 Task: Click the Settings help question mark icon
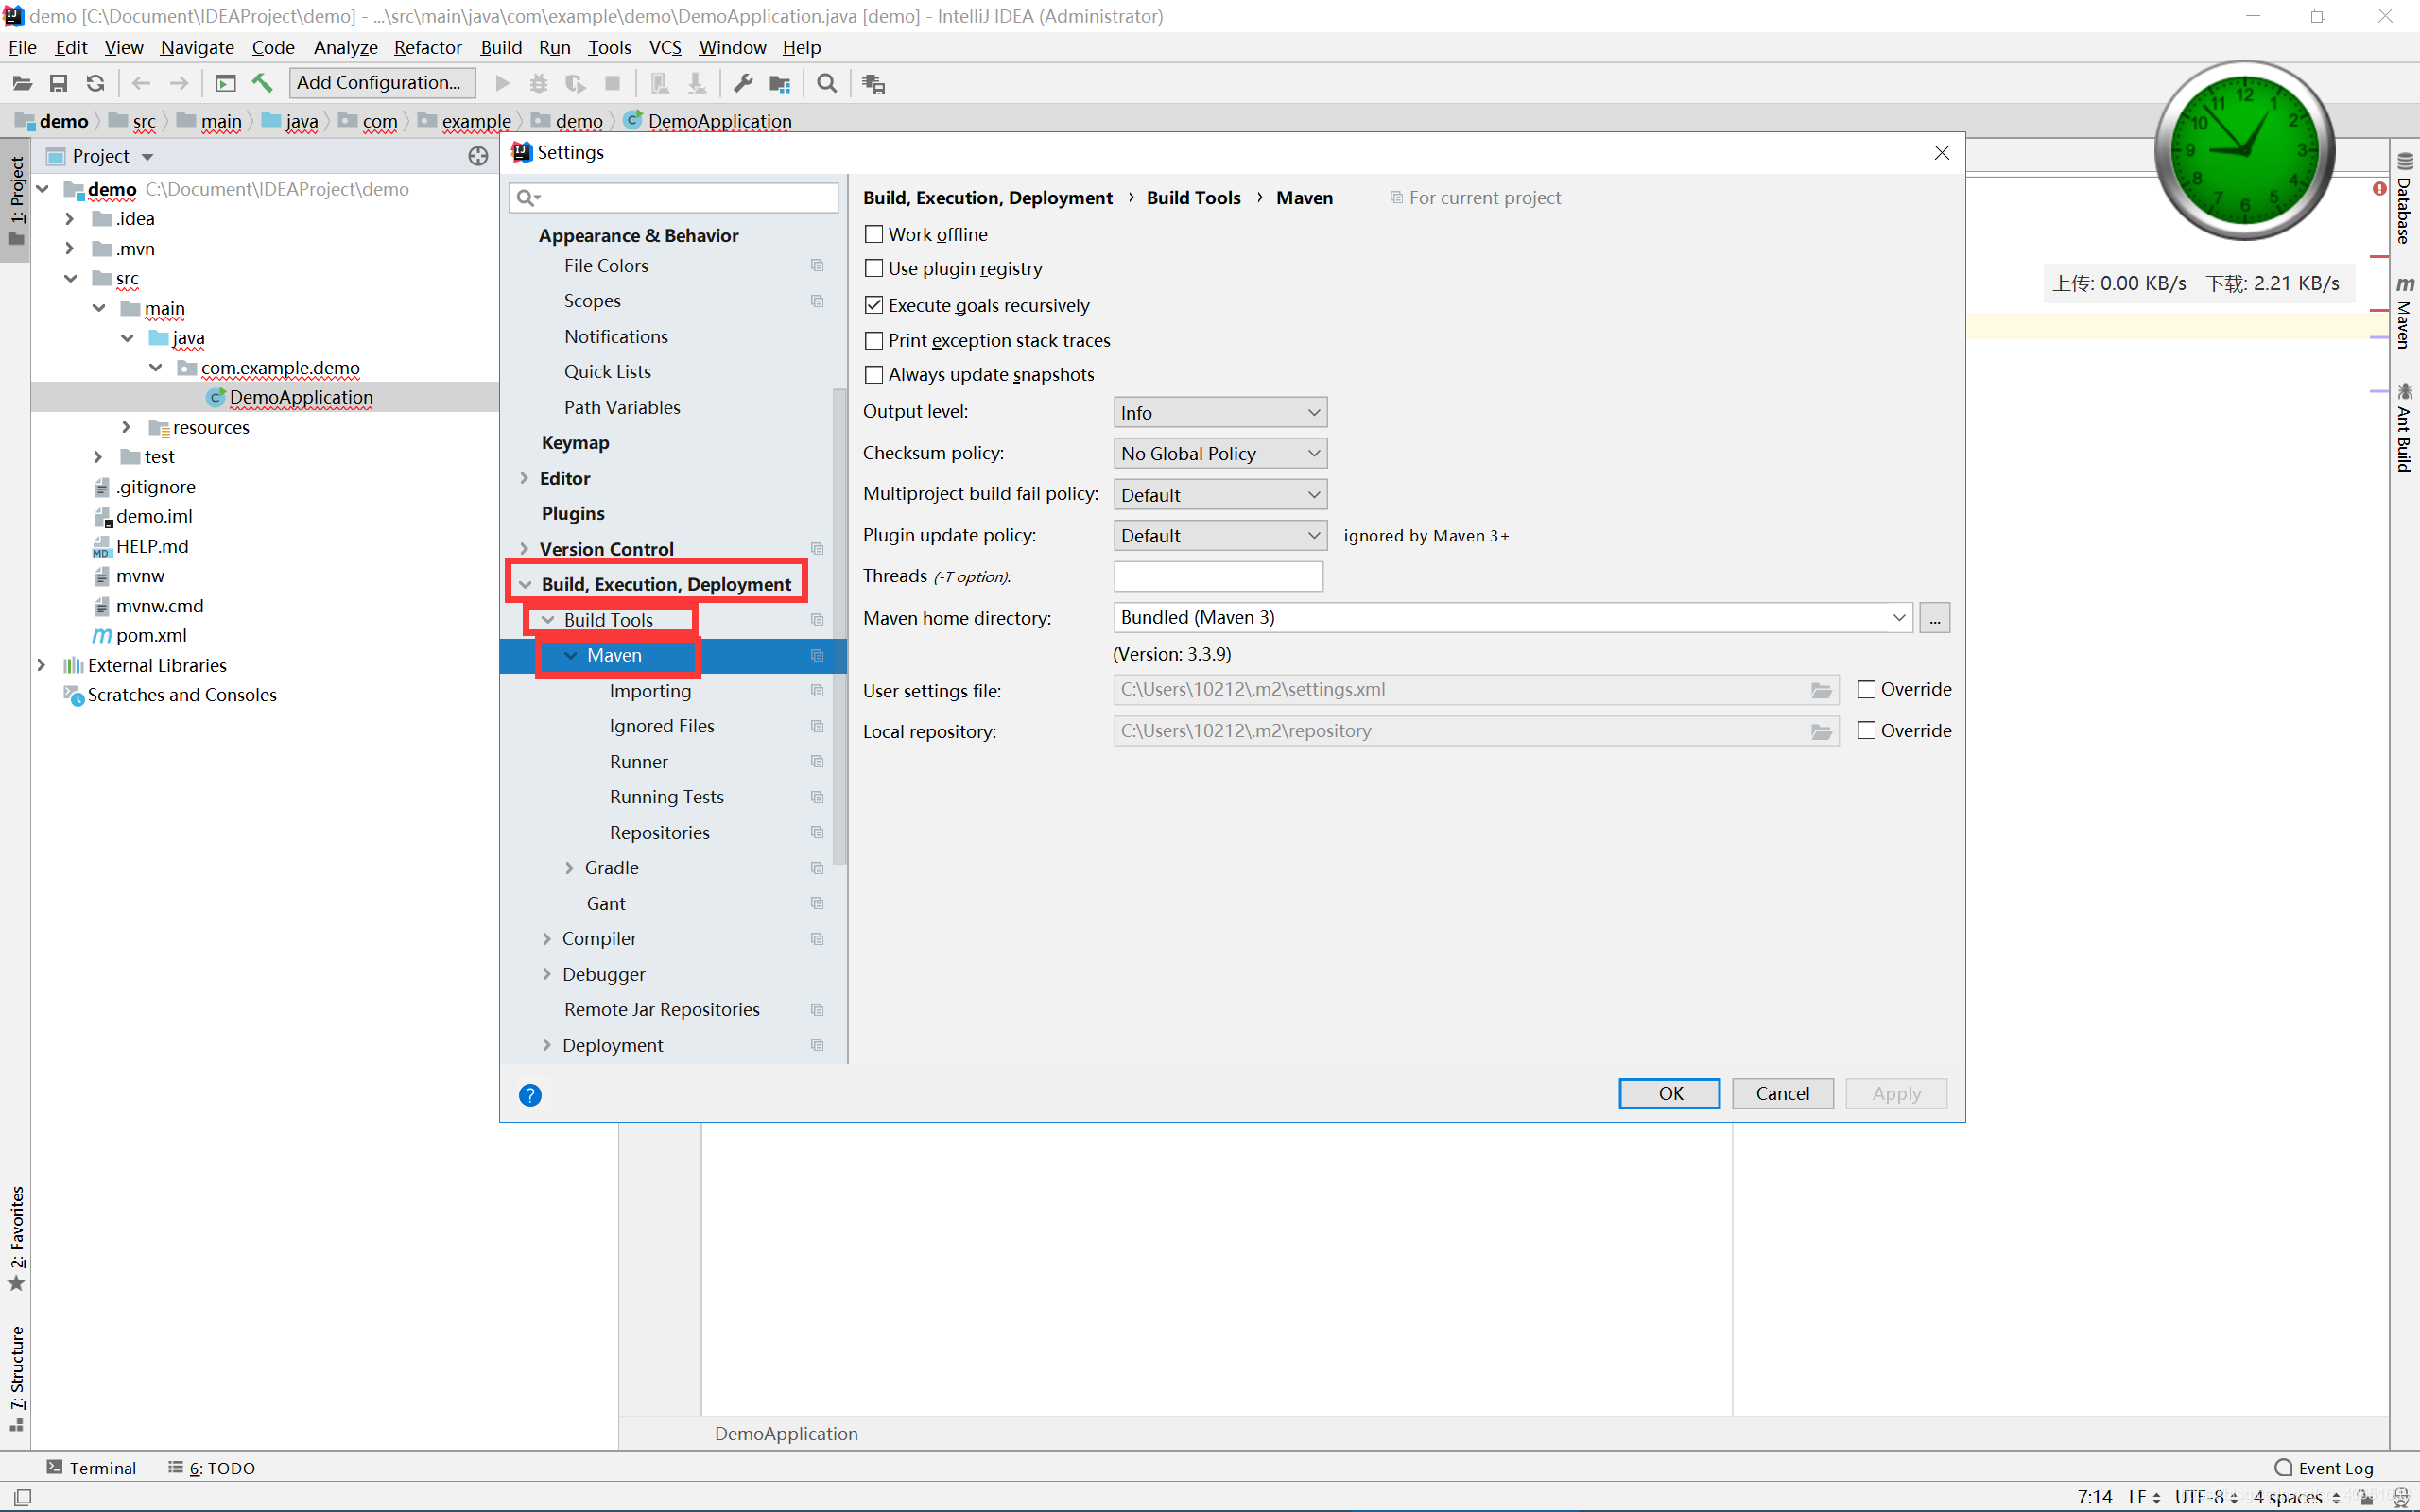point(530,1095)
